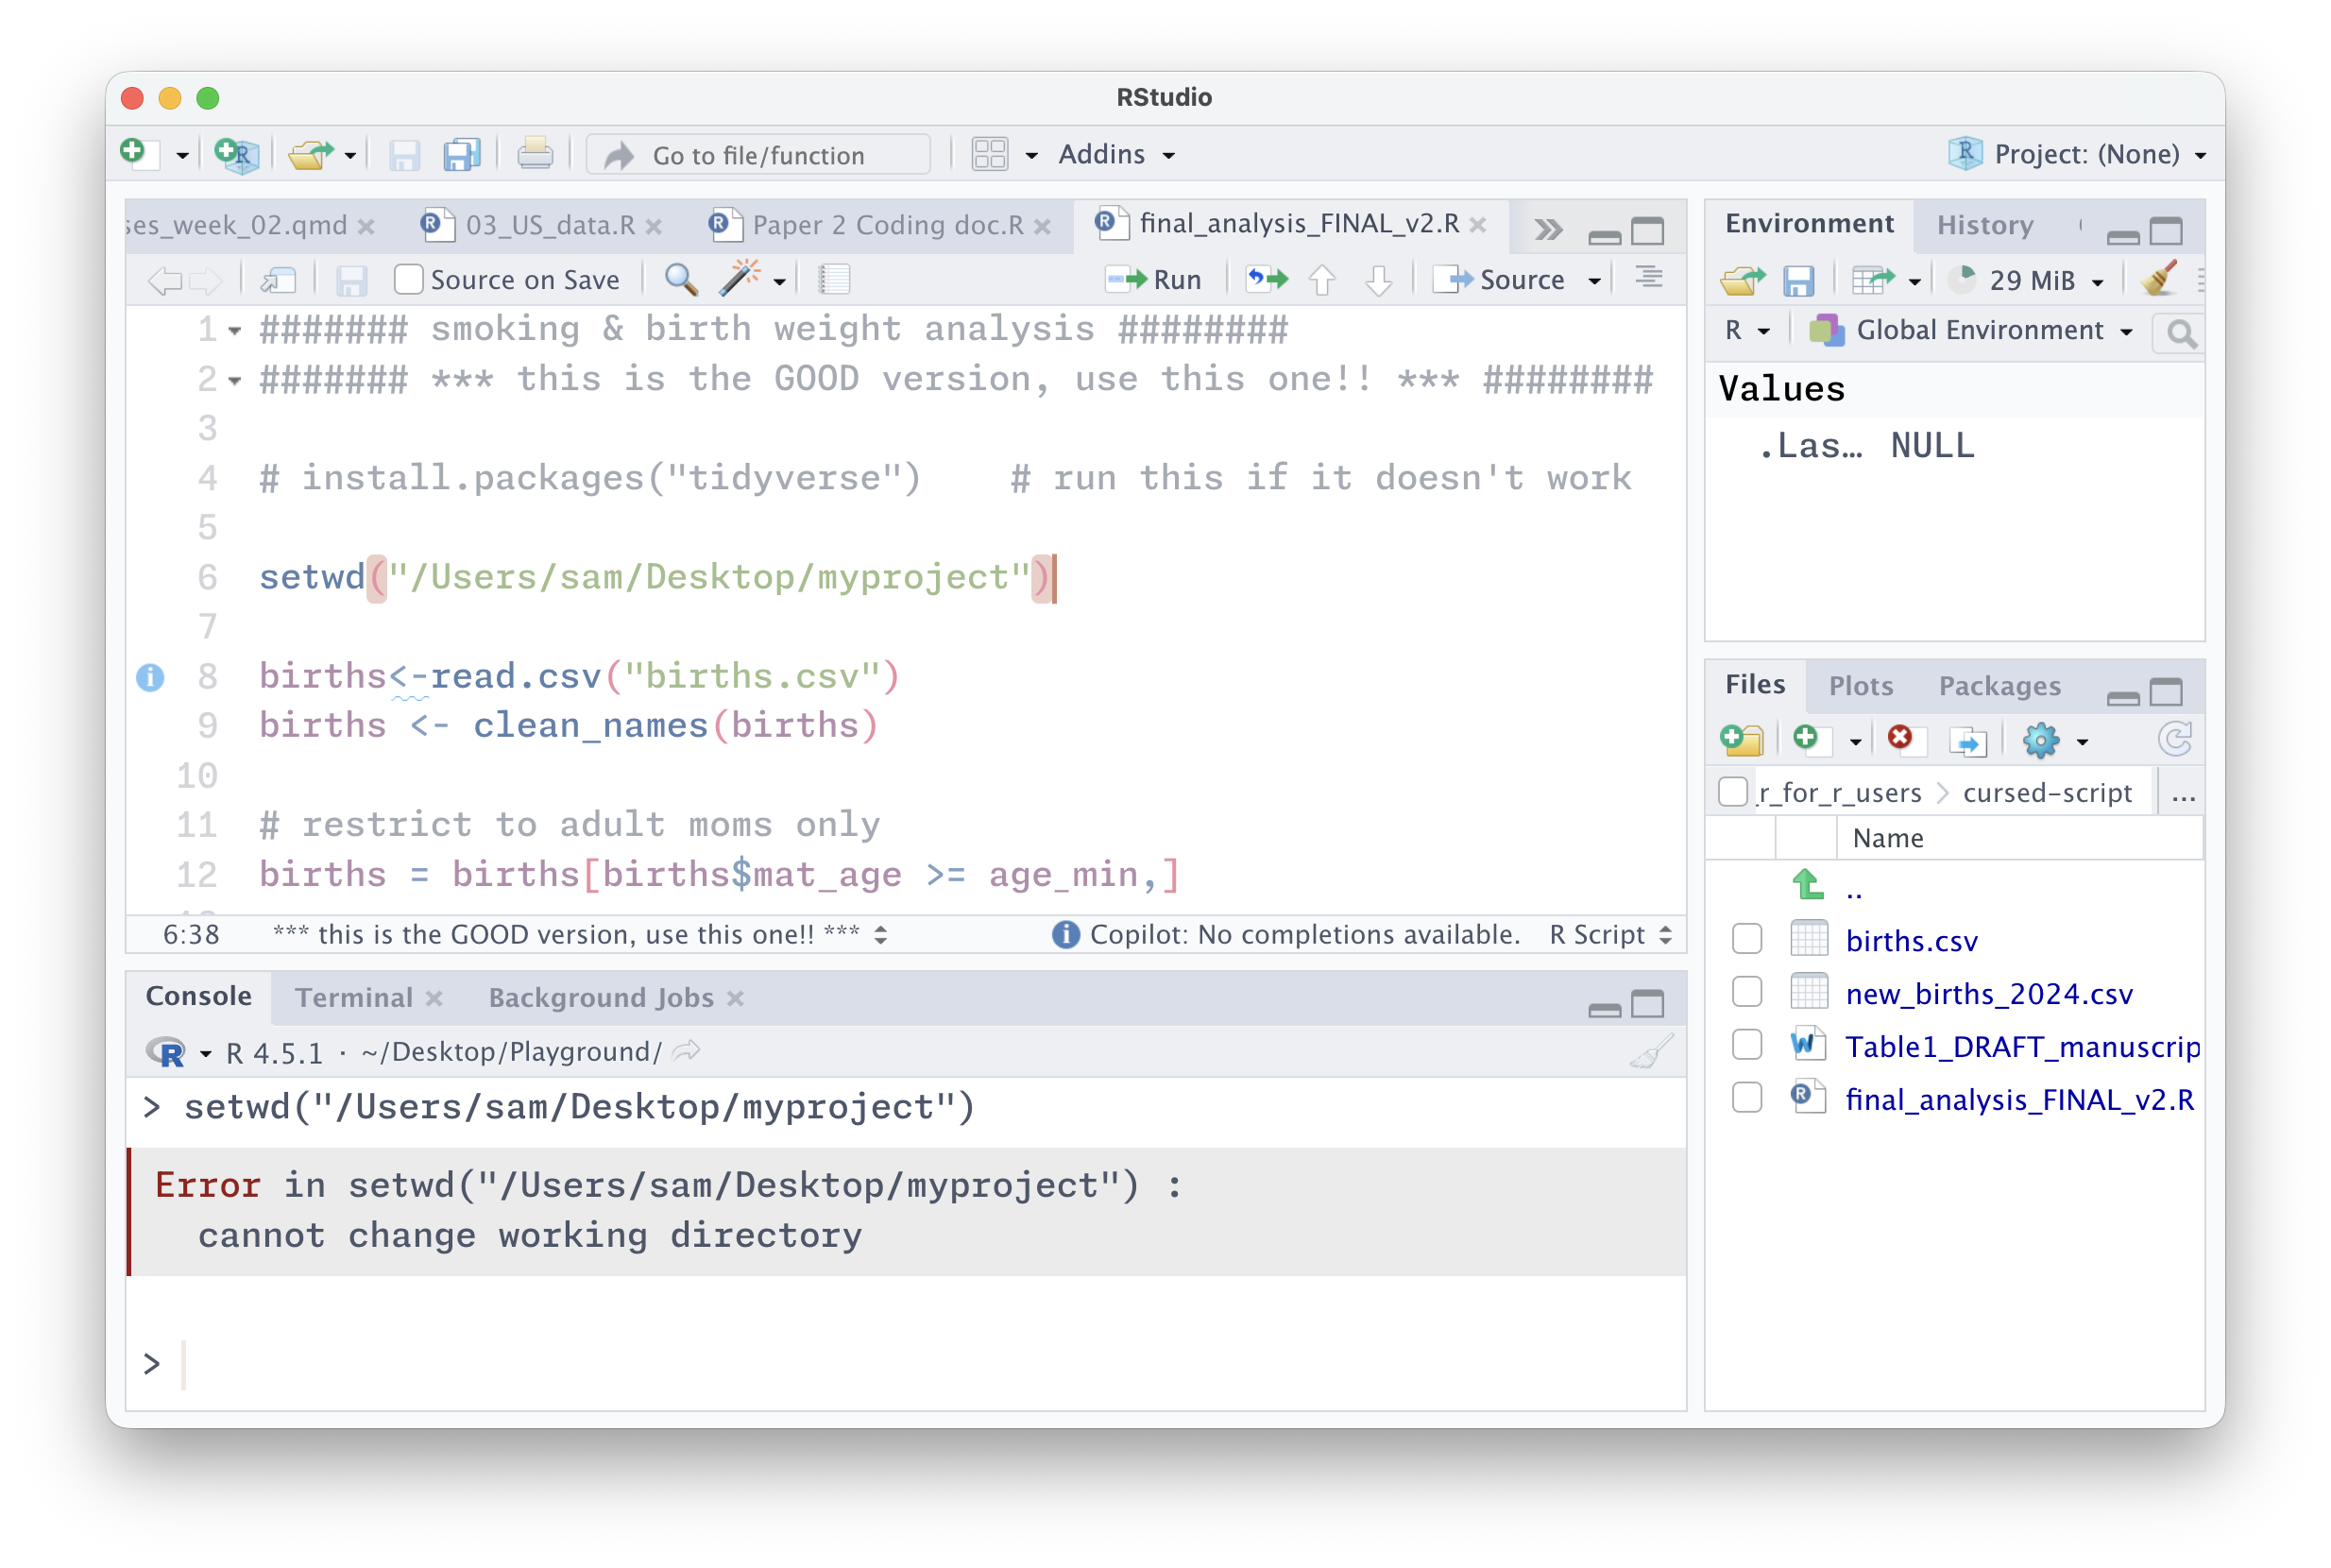
Task: Open the Addins dropdown
Action: pos(1117,154)
